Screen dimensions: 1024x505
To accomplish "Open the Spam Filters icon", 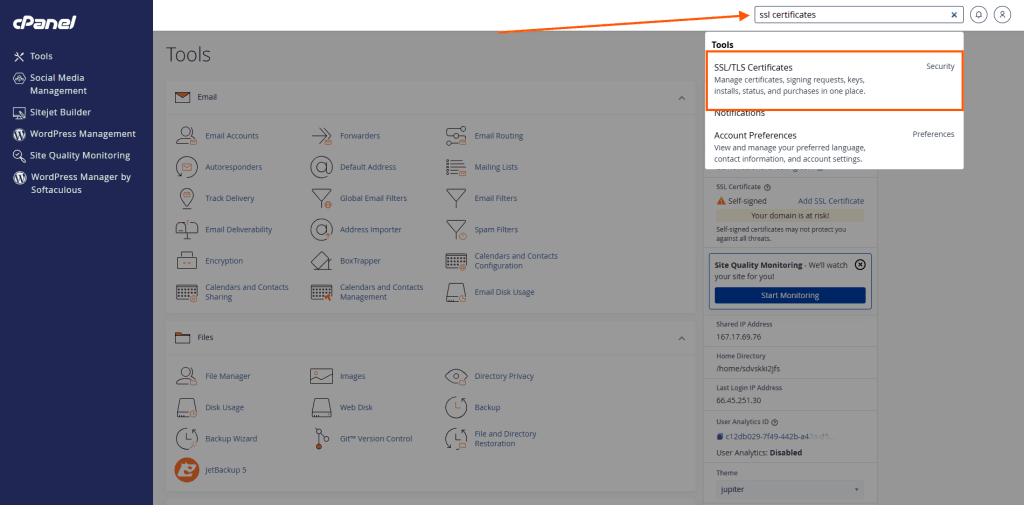I will 456,230.
